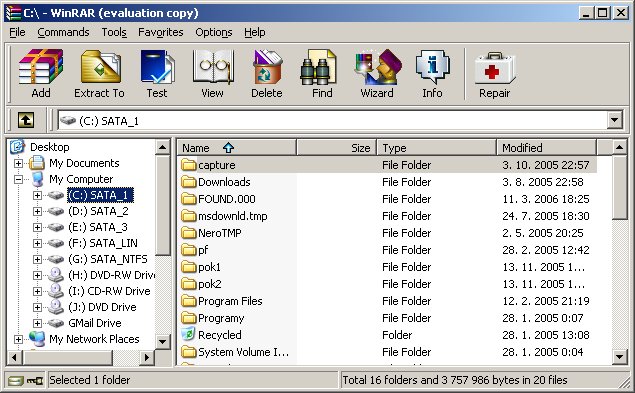Expand the (H:) DVD-RW Drive node
Viewport: 635px width, 393px height.
(x=37, y=275)
